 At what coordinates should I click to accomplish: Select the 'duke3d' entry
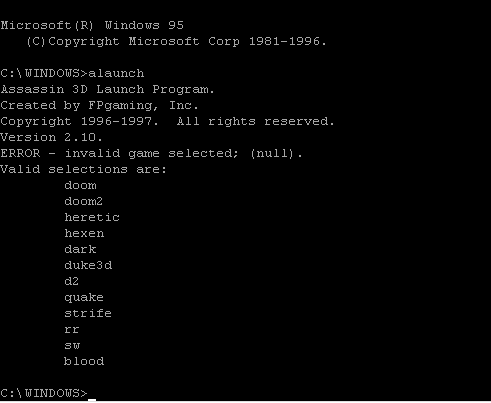pyautogui.click(x=88, y=265)
